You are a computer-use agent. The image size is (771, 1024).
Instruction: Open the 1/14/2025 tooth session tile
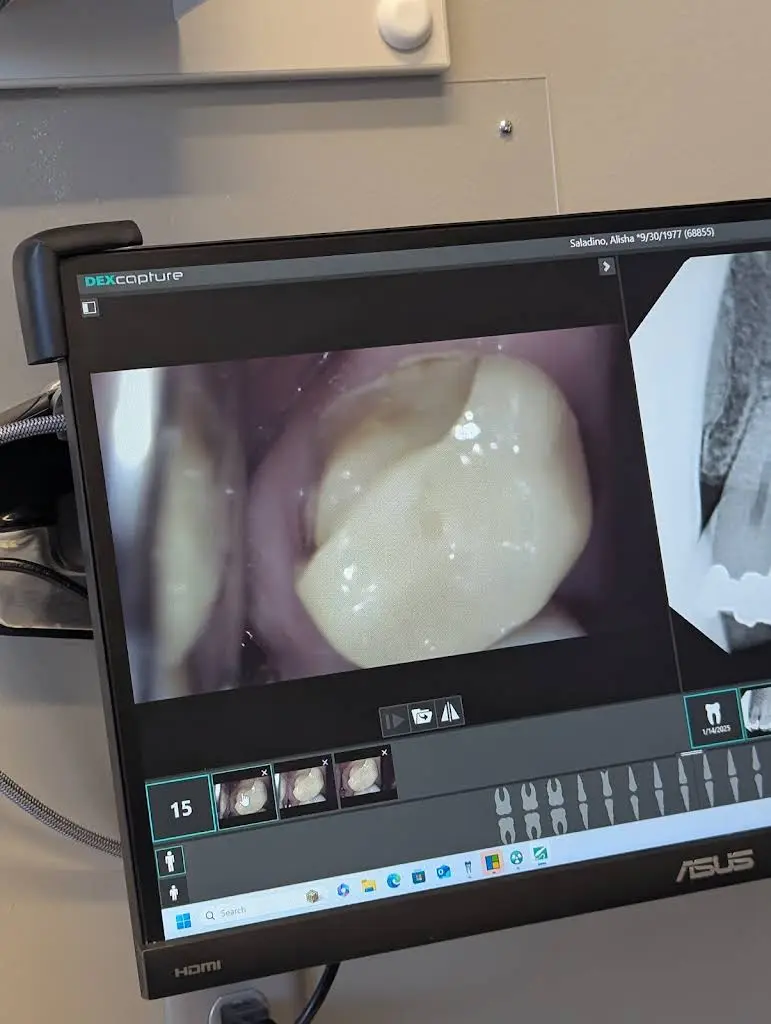(x=714, y=717)
